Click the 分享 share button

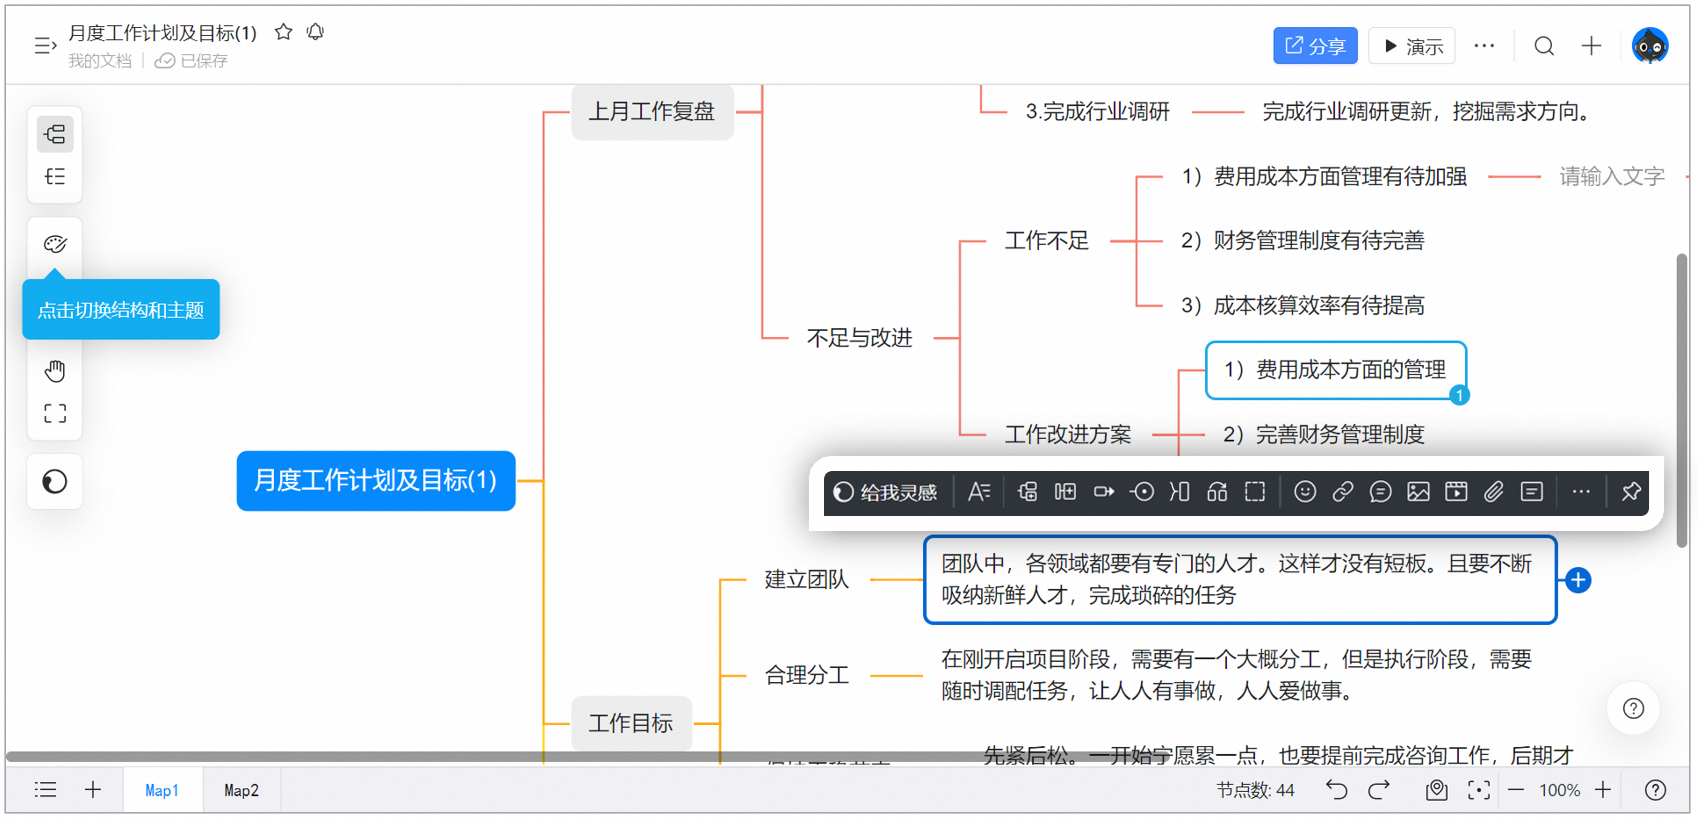point(1315,46)
